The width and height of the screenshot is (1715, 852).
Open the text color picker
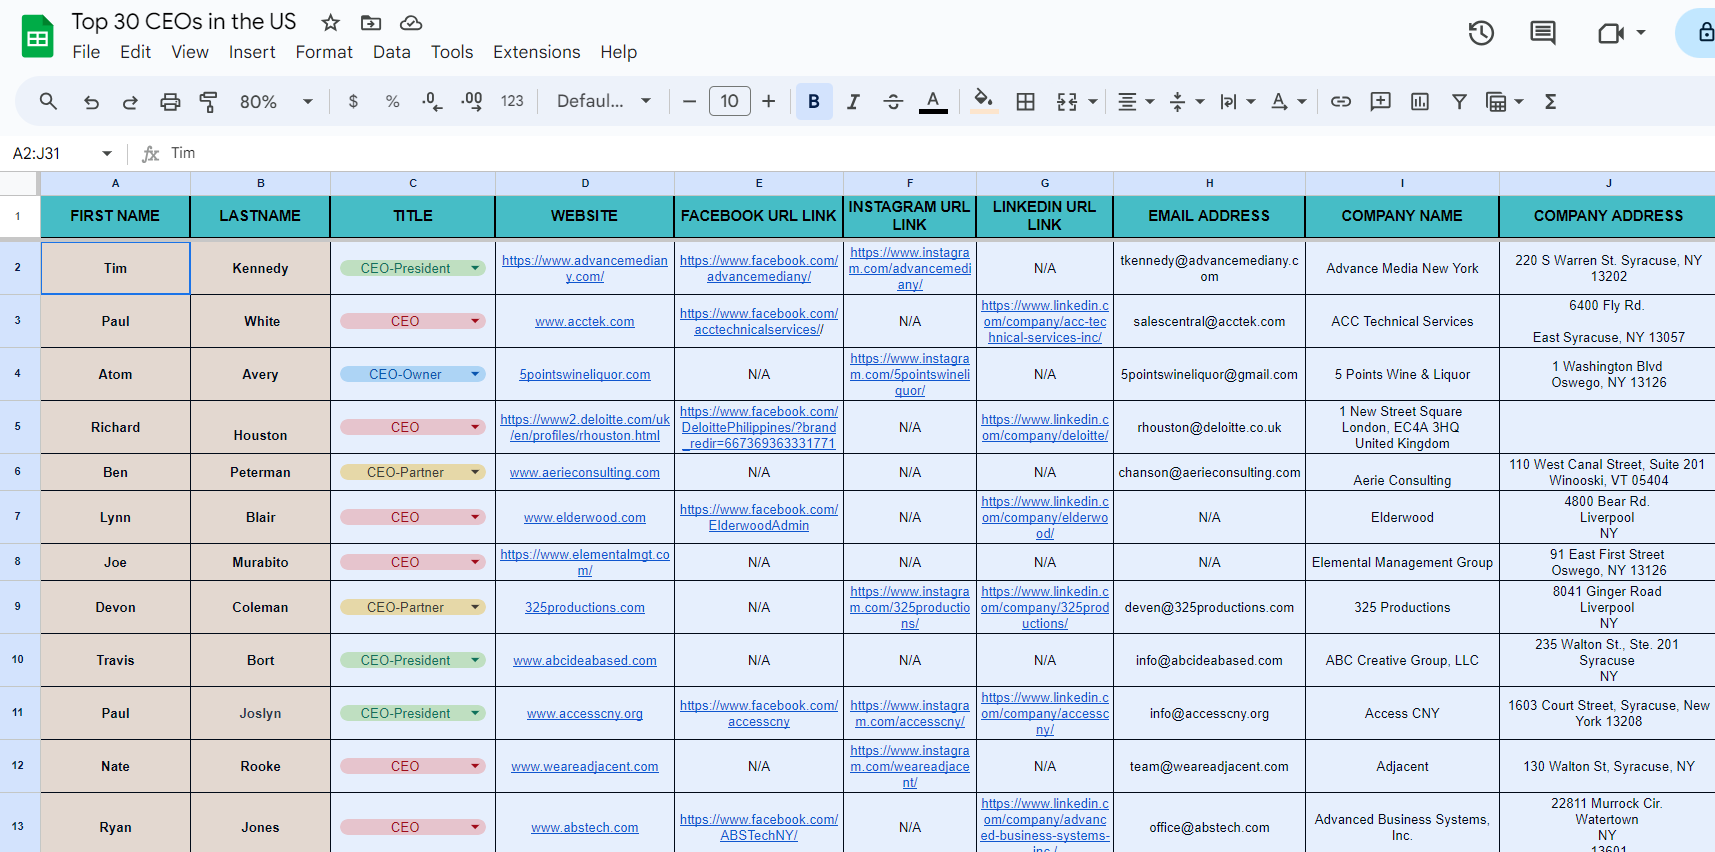(933, 101)
